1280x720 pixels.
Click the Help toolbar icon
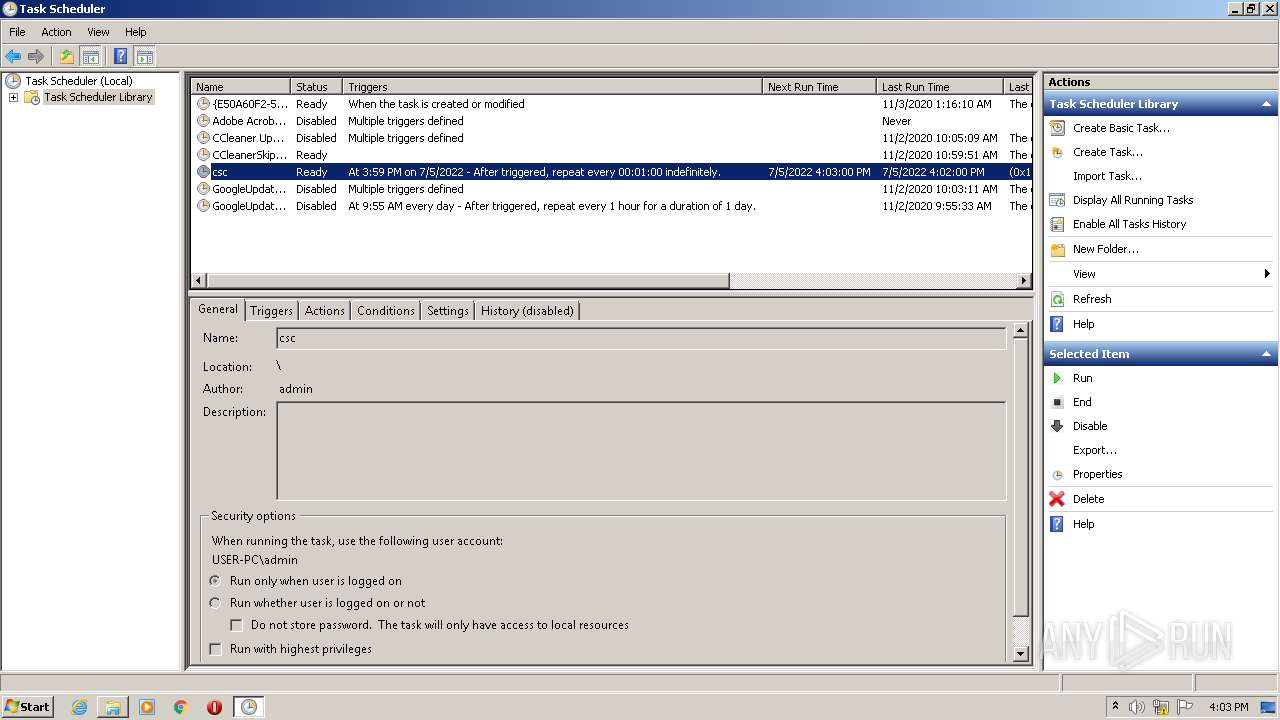121,57
